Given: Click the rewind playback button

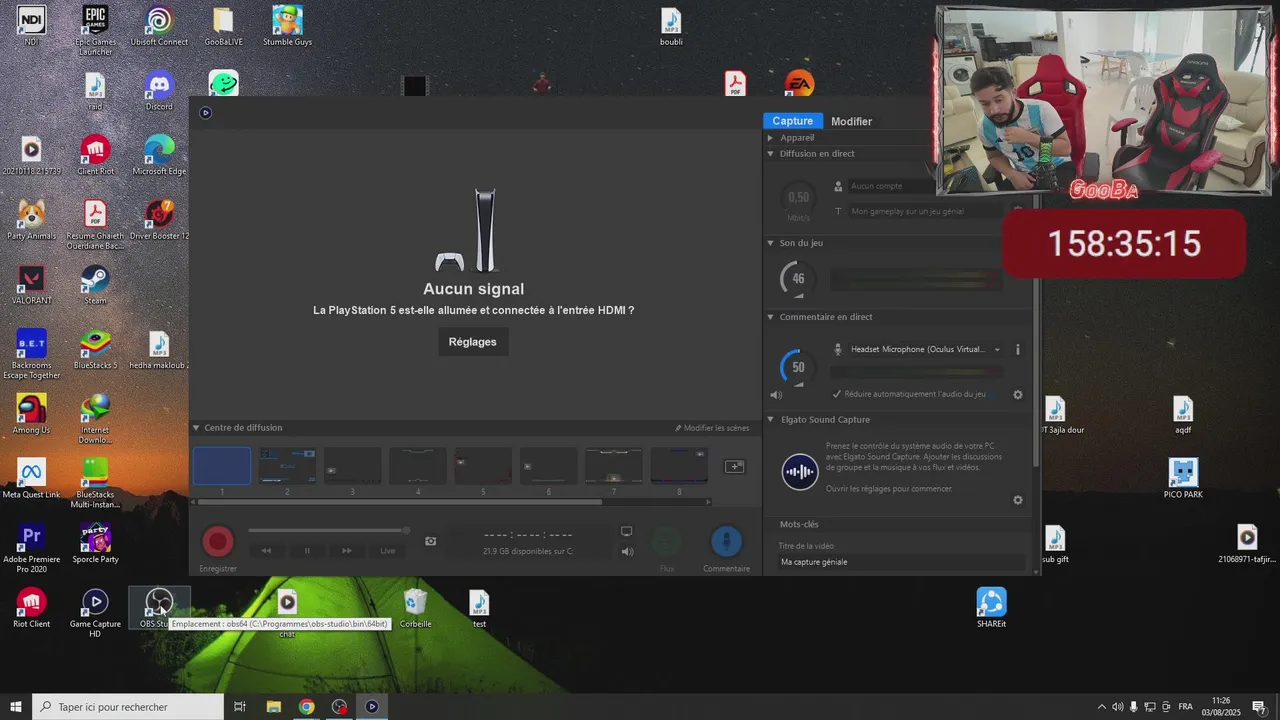Looking at the screenshot, I should 266,551.
